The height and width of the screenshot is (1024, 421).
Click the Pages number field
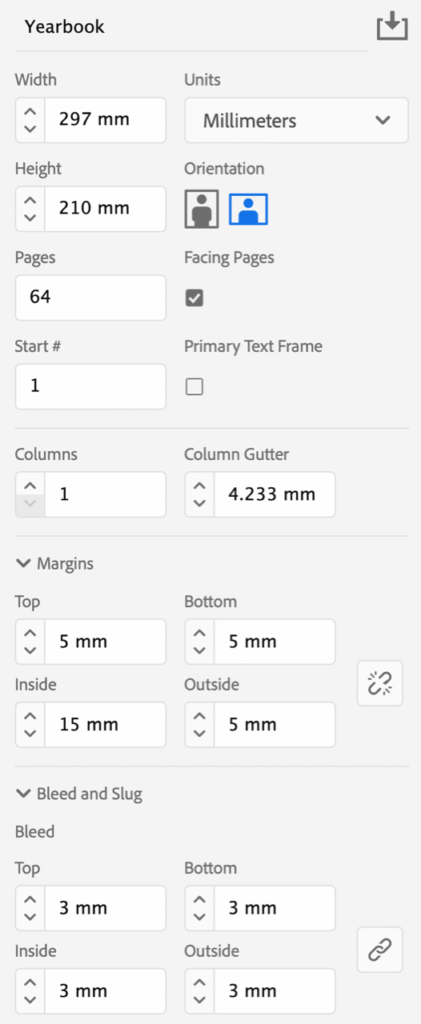point(91,298)
